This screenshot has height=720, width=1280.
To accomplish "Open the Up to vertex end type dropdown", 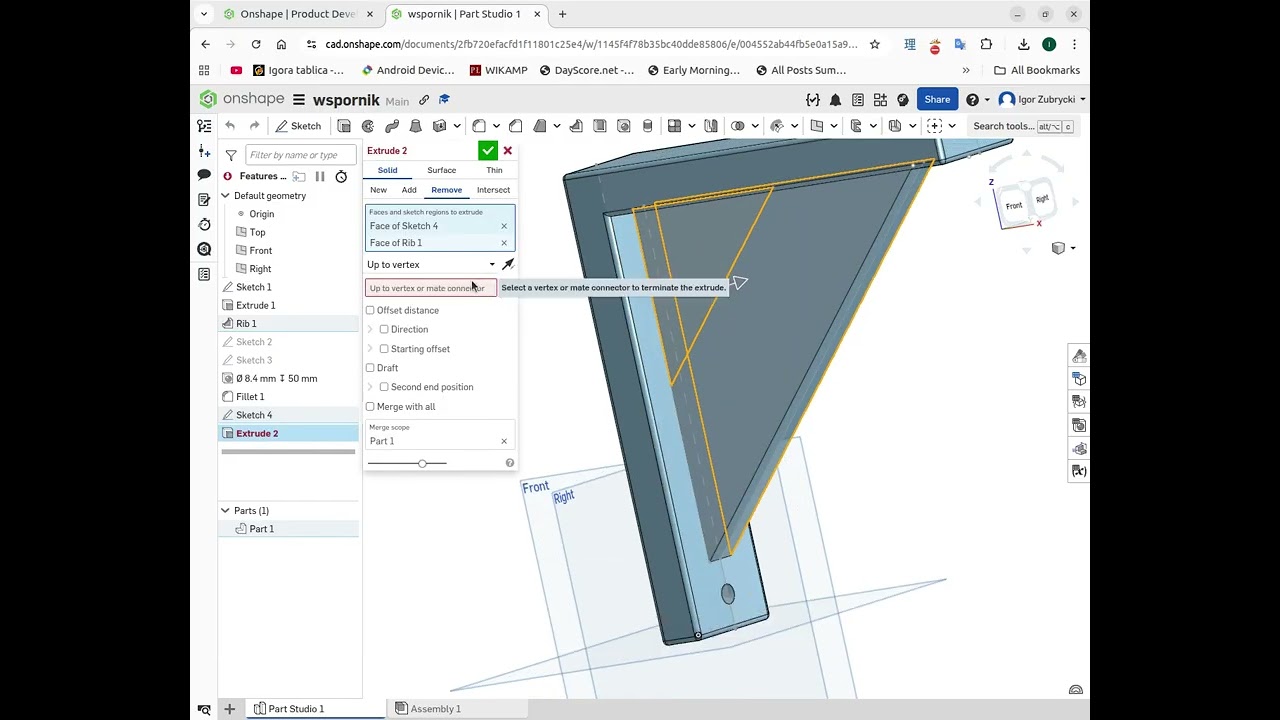I will pyautogui.click(x=431, y=265).
